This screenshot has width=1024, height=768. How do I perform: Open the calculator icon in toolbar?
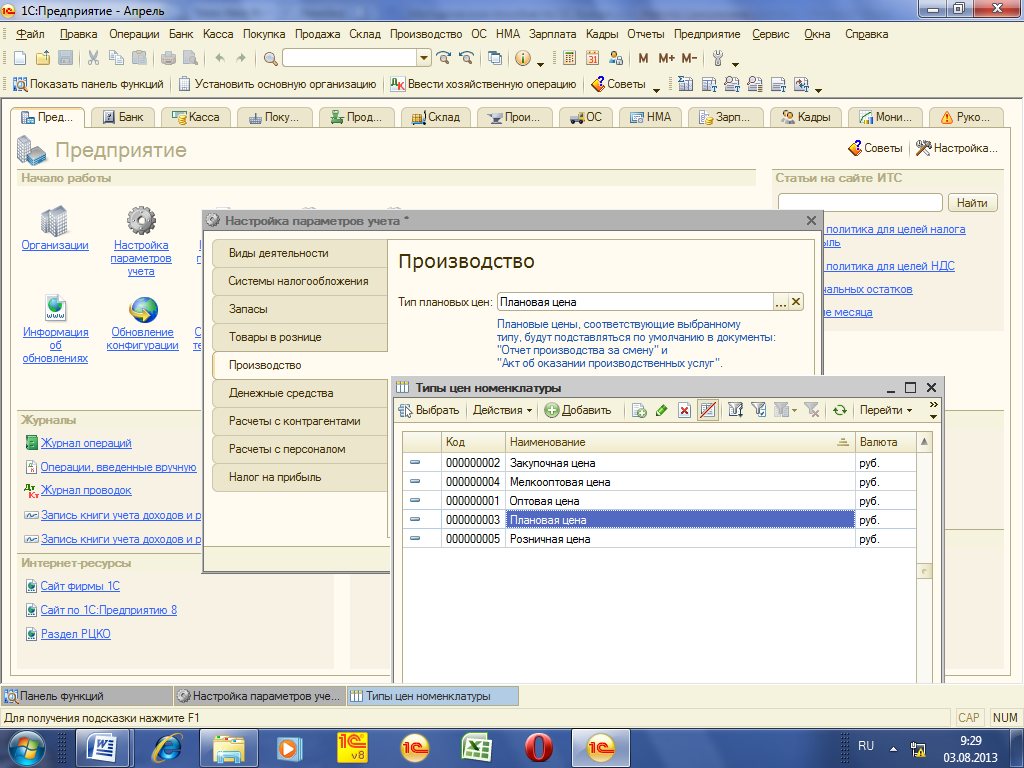(x=569, y=58)
